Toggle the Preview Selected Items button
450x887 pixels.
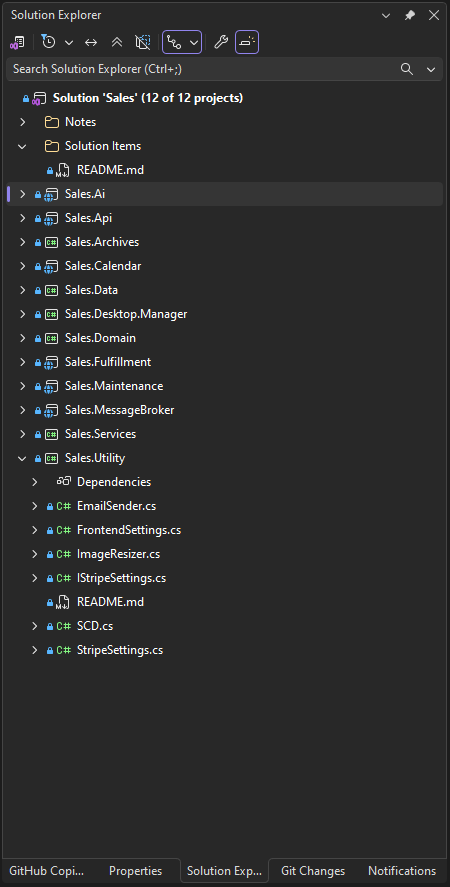click(x=247, y=42)
